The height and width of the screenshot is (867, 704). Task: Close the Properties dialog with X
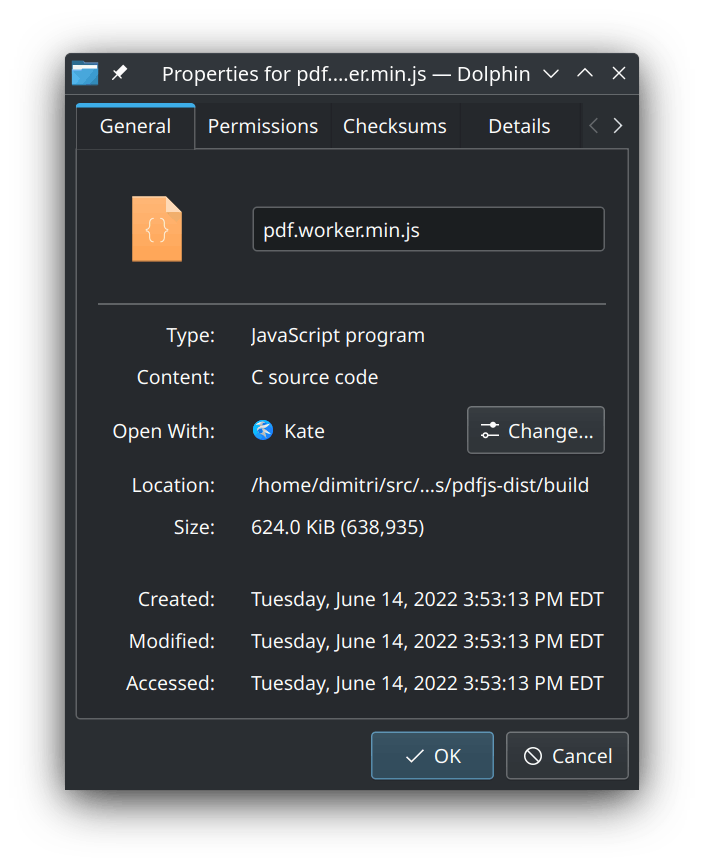[619, 74]
